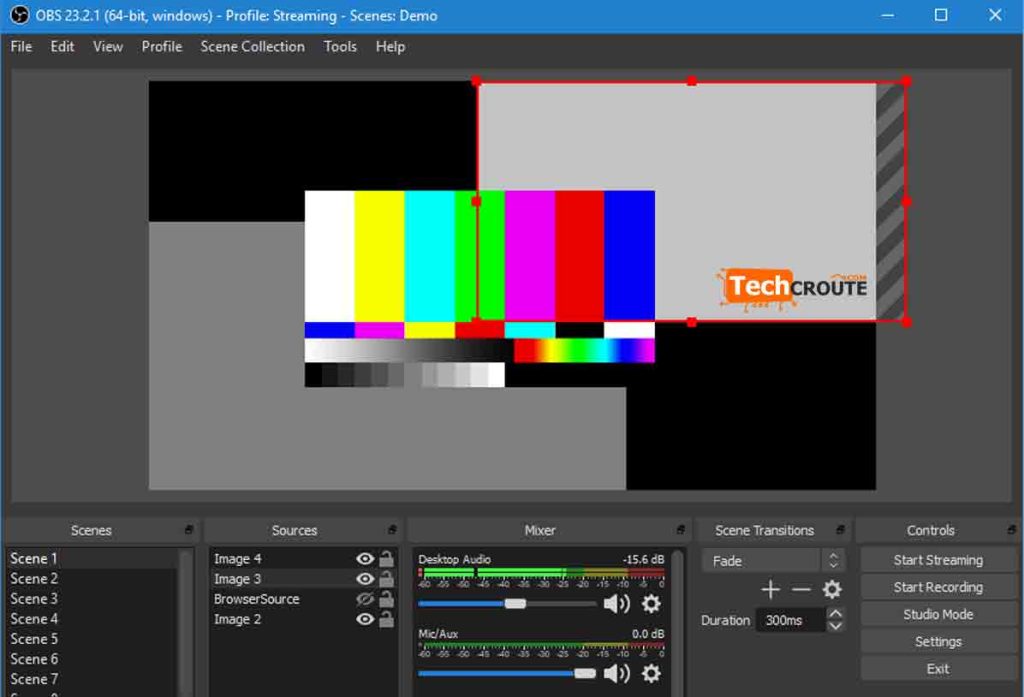Open transition properties gear icon

tap(831, 589)
